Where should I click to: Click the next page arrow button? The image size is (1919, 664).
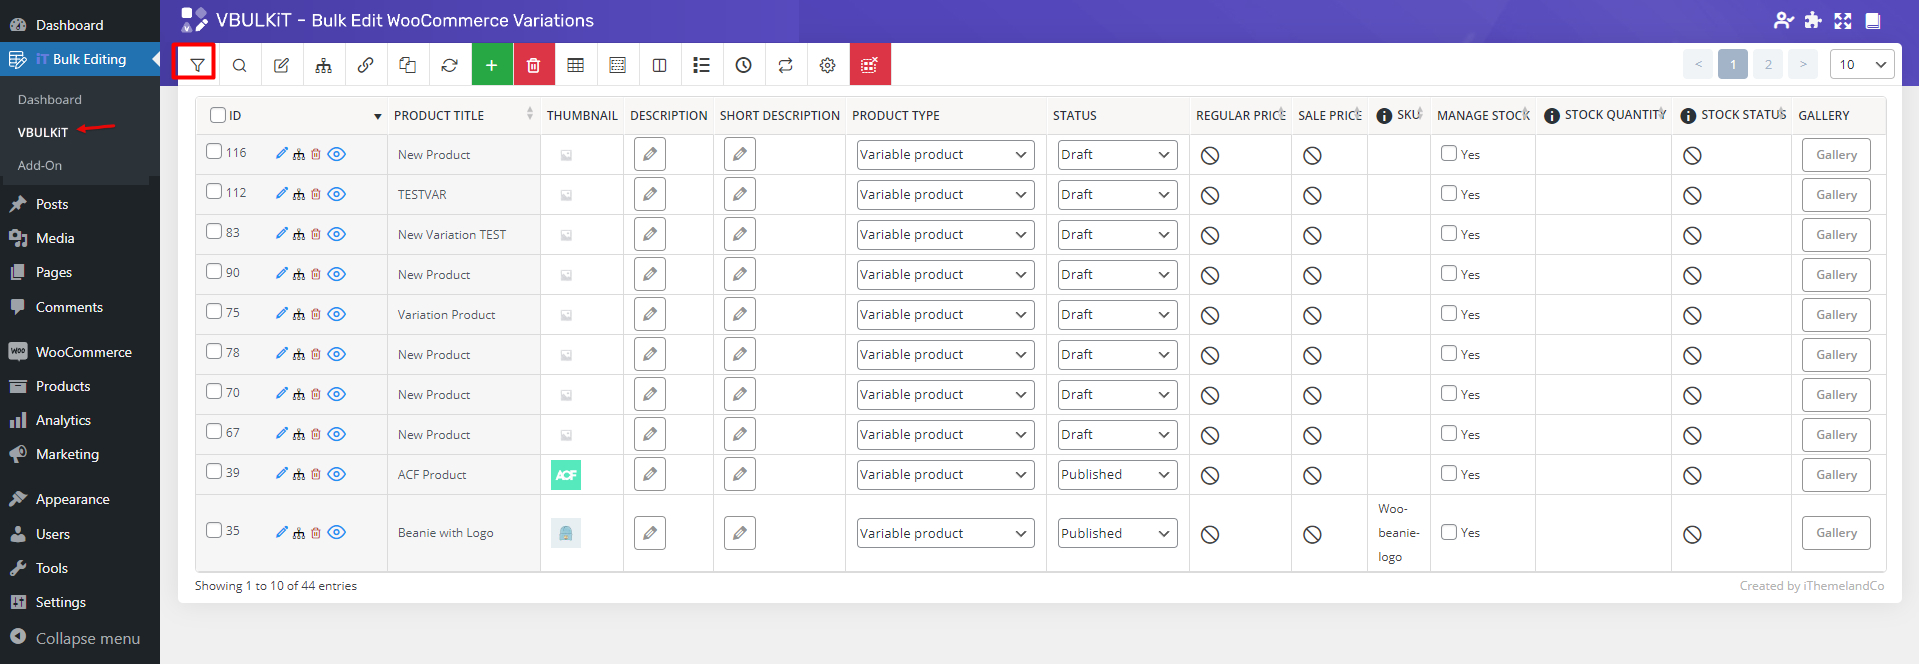(x=1803, y=64)
